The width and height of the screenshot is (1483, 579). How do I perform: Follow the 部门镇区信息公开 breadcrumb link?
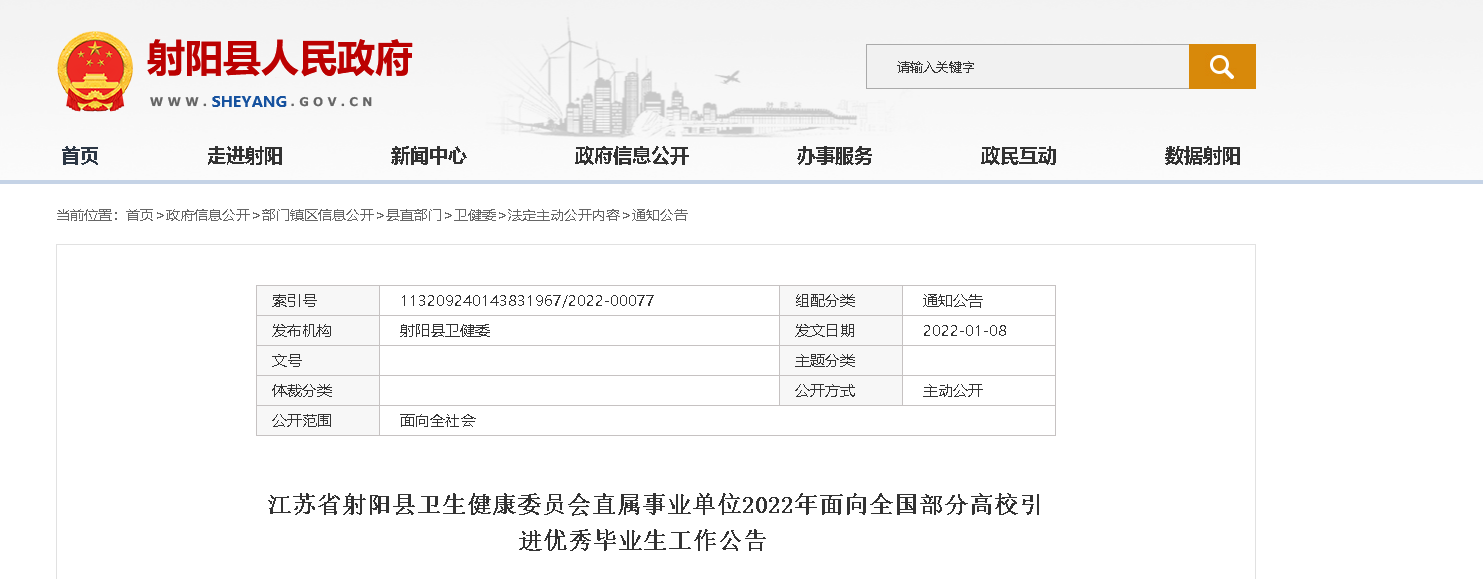(x=318, y=215)
